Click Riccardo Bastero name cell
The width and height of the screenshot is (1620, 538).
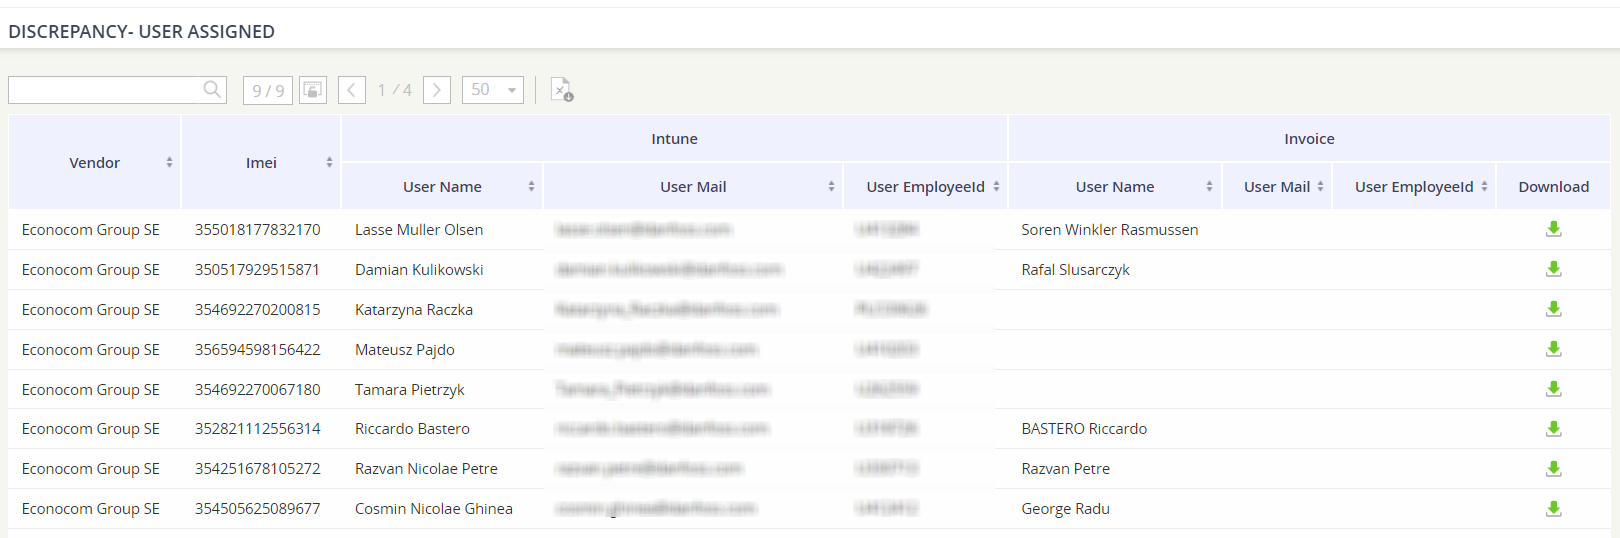[412, 429]
